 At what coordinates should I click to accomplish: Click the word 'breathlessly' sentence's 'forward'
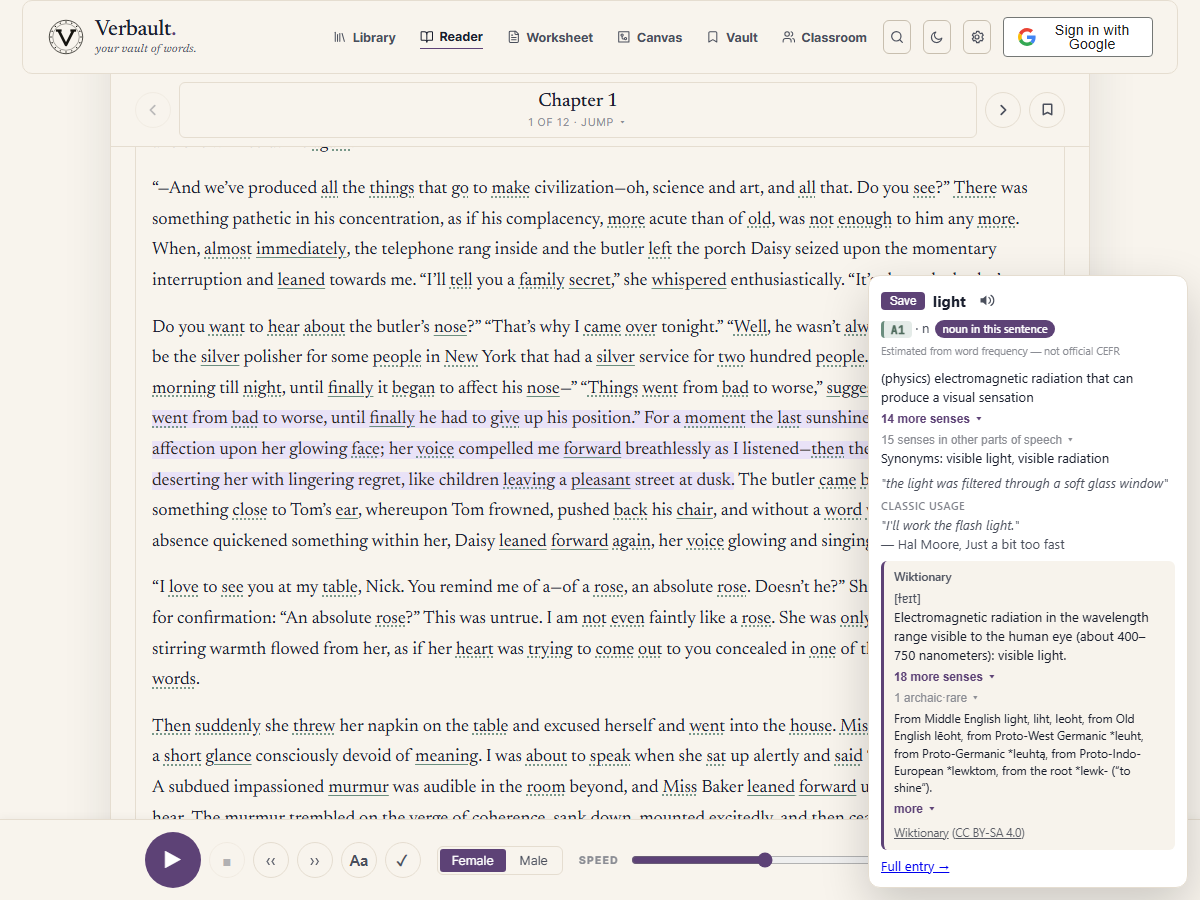(592, 450)
